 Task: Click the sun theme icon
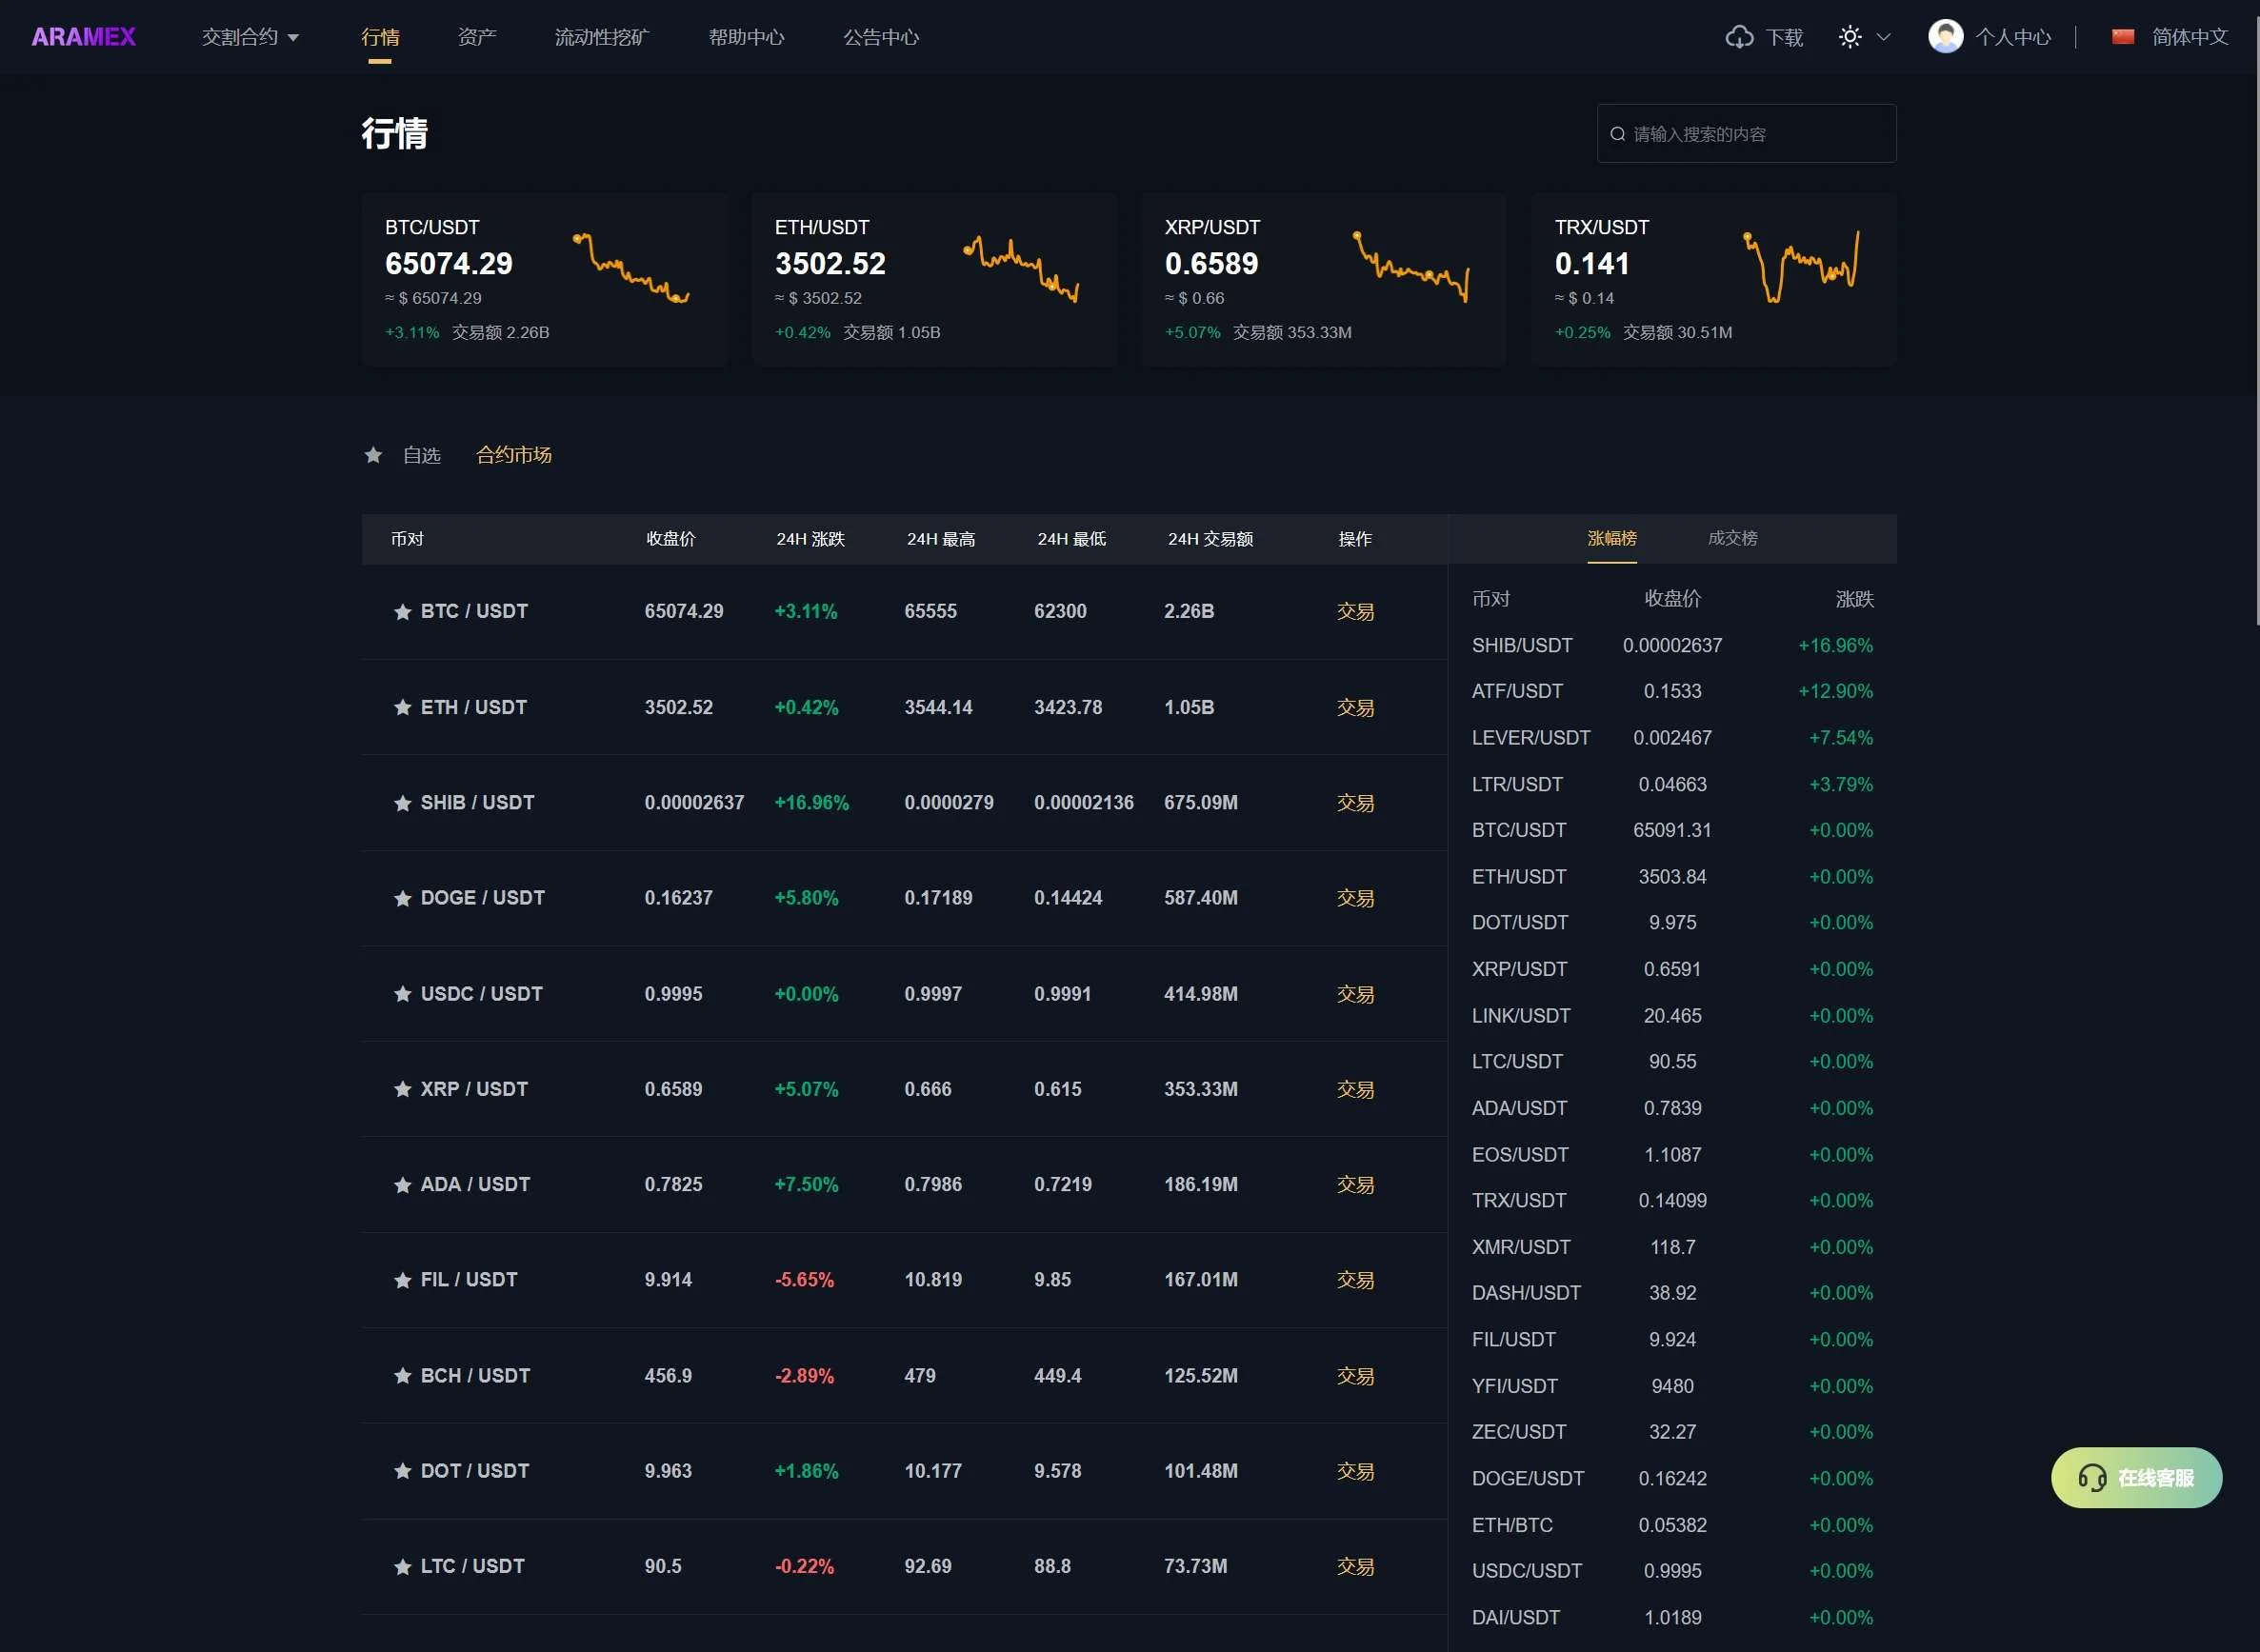[x=1849, y=37]
